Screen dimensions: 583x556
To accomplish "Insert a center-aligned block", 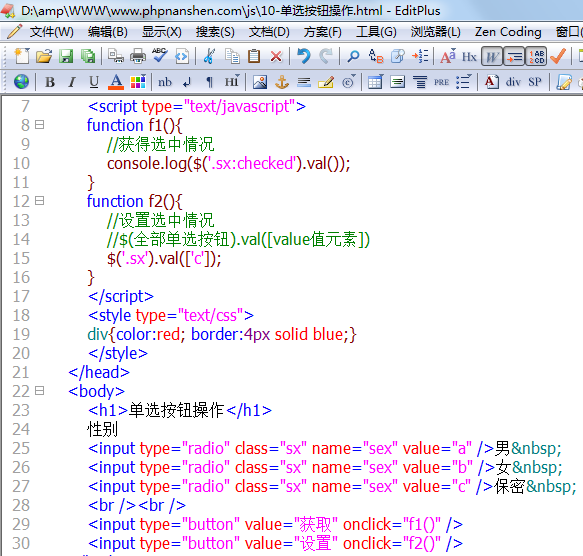I will pyautogui.click(x=397, y=82).
